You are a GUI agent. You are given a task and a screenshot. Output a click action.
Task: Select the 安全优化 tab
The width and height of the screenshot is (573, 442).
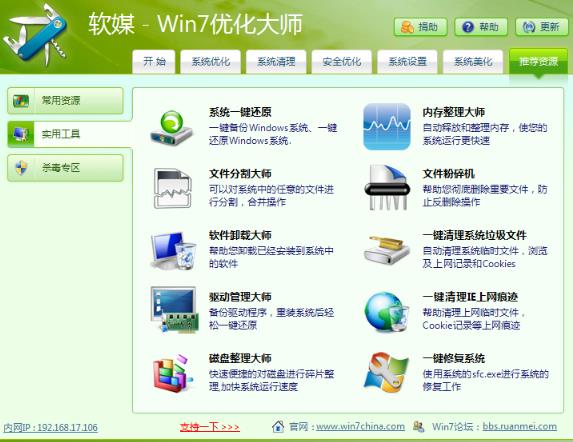342,61
